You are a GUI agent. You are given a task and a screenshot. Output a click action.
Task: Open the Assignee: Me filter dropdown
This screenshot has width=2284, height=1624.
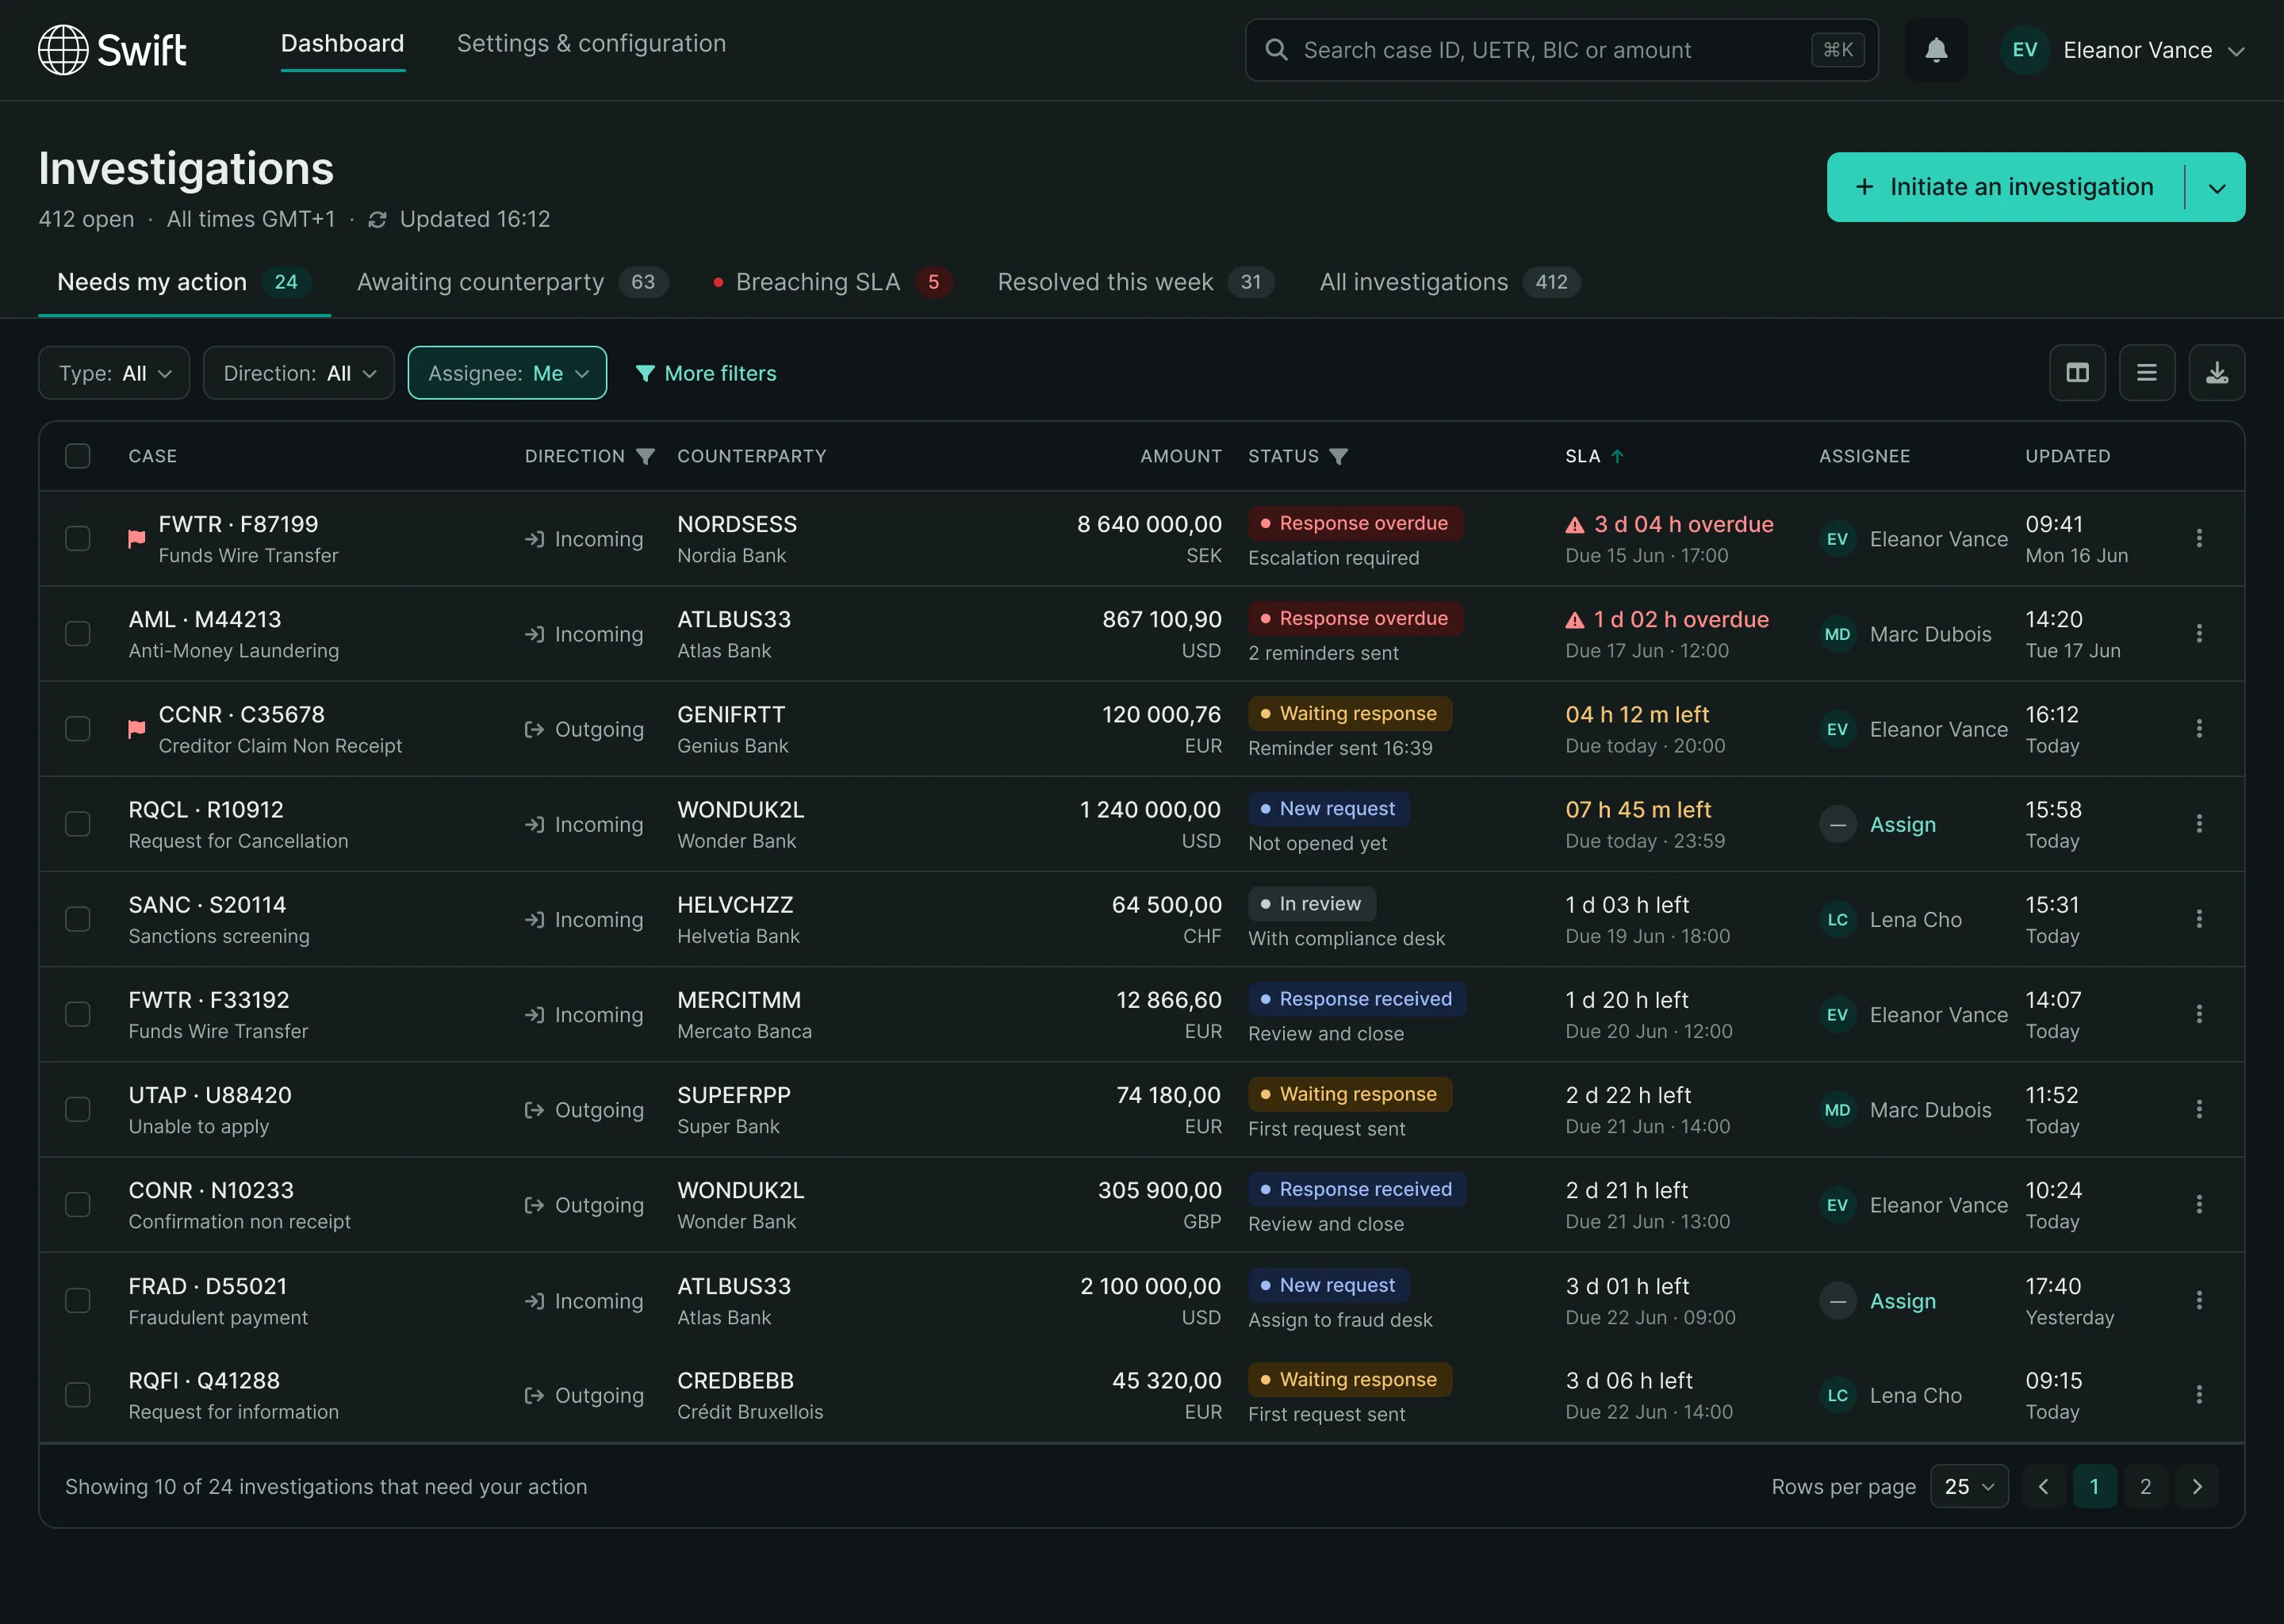tap(507, 373)
